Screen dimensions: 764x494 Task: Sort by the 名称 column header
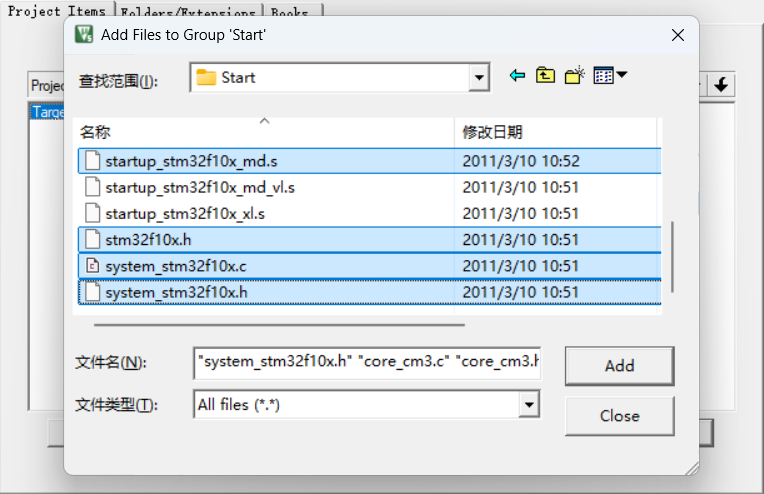click(x=264, y=132)
